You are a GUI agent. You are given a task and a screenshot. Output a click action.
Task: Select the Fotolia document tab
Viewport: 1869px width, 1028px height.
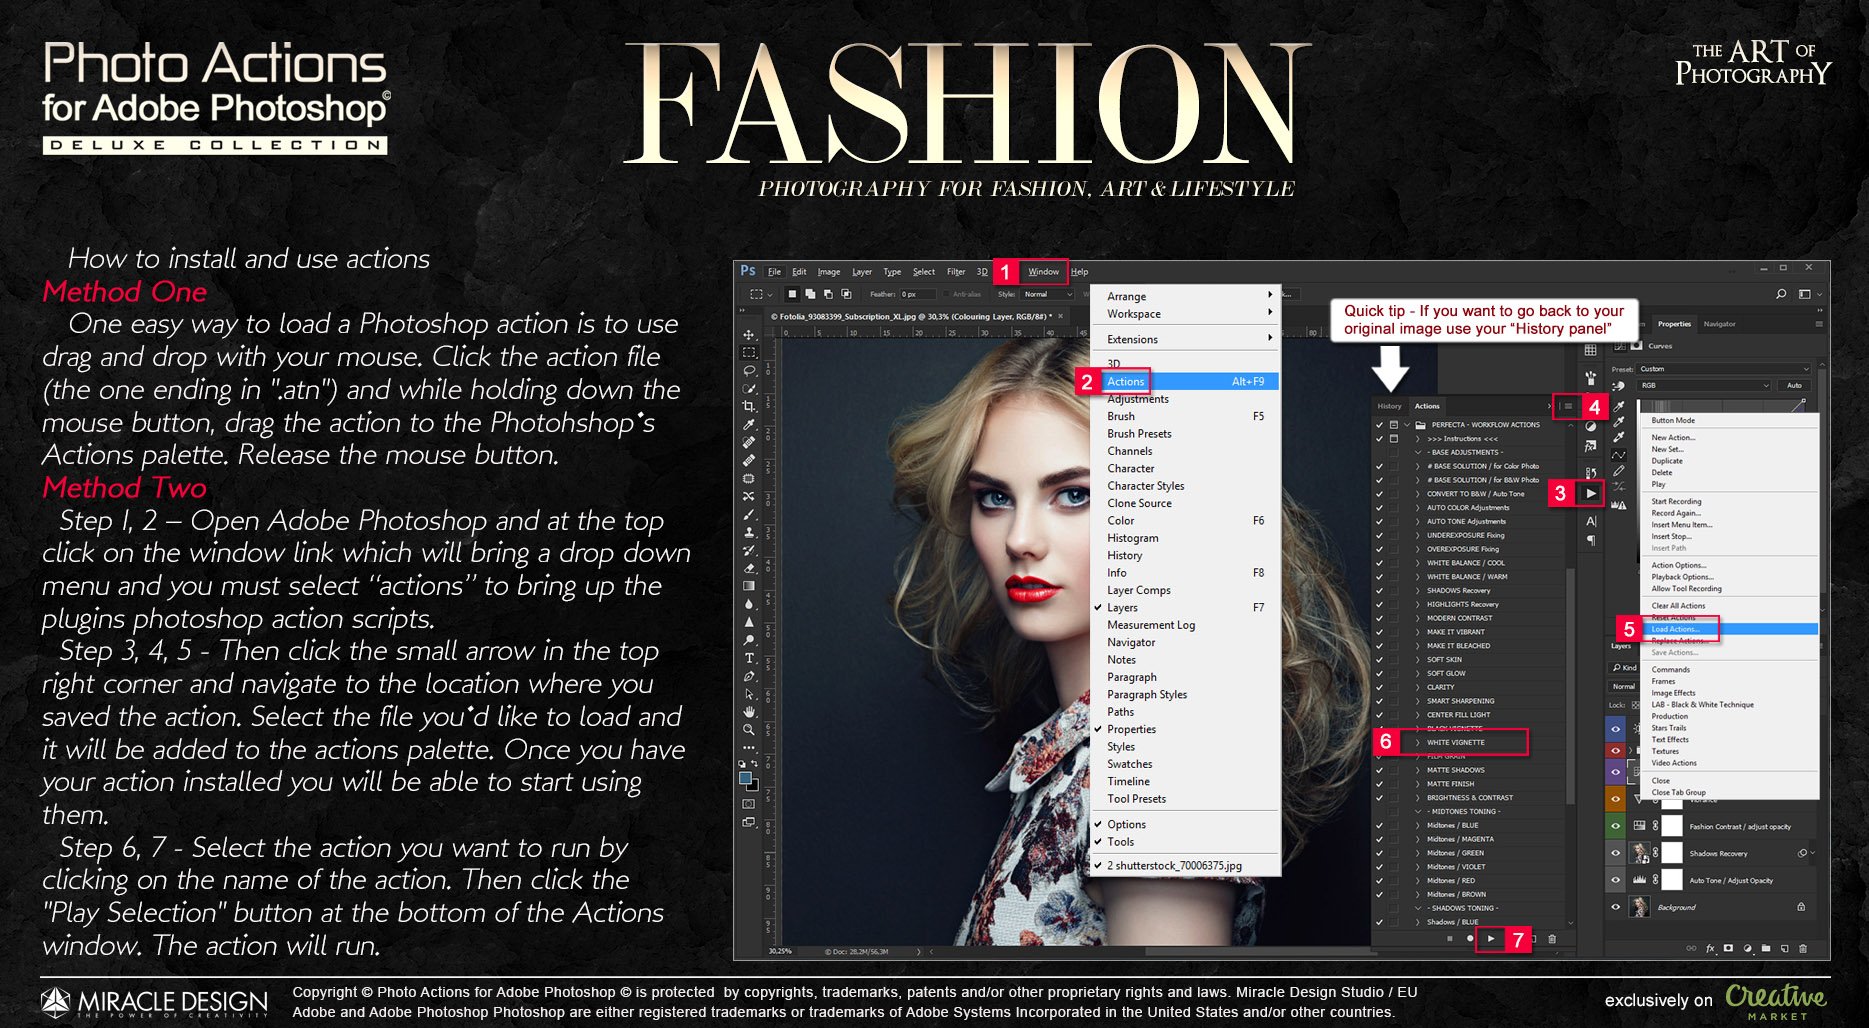point(915,316)
